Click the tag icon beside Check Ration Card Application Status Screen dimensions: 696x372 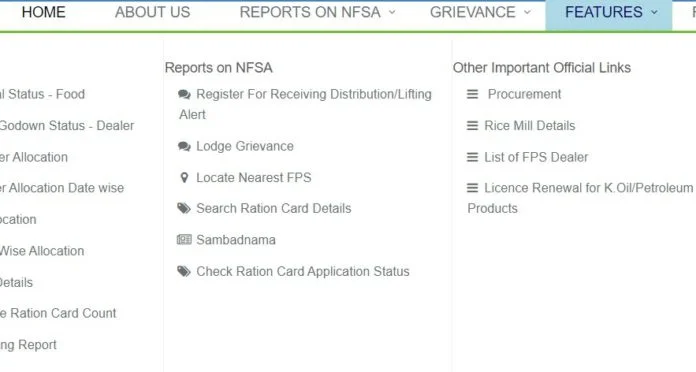tap(184, 271)
